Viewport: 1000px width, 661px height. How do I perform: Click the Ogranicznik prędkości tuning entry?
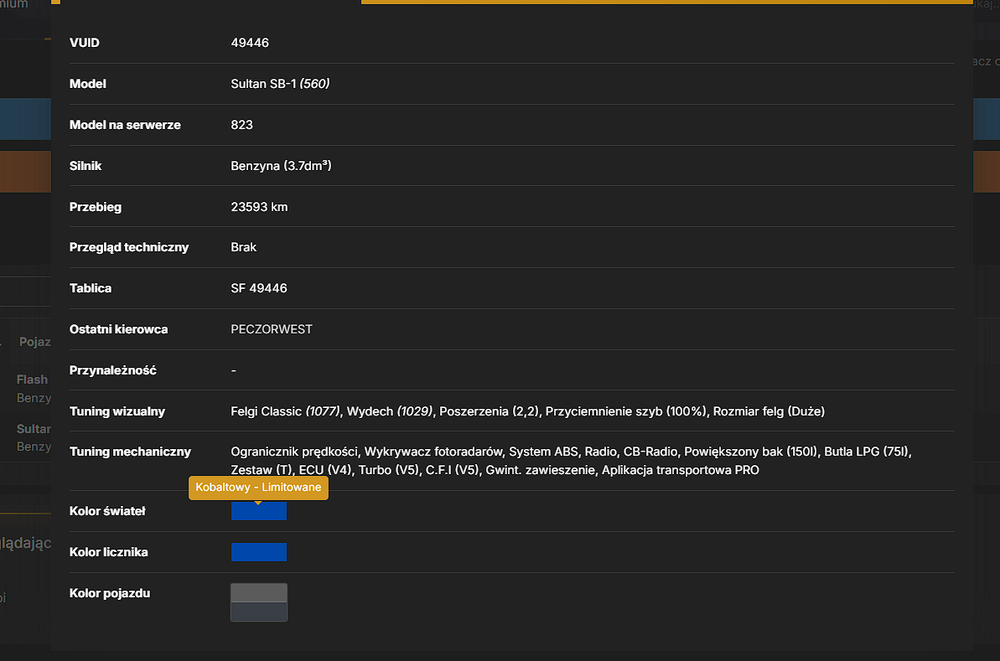294,452
